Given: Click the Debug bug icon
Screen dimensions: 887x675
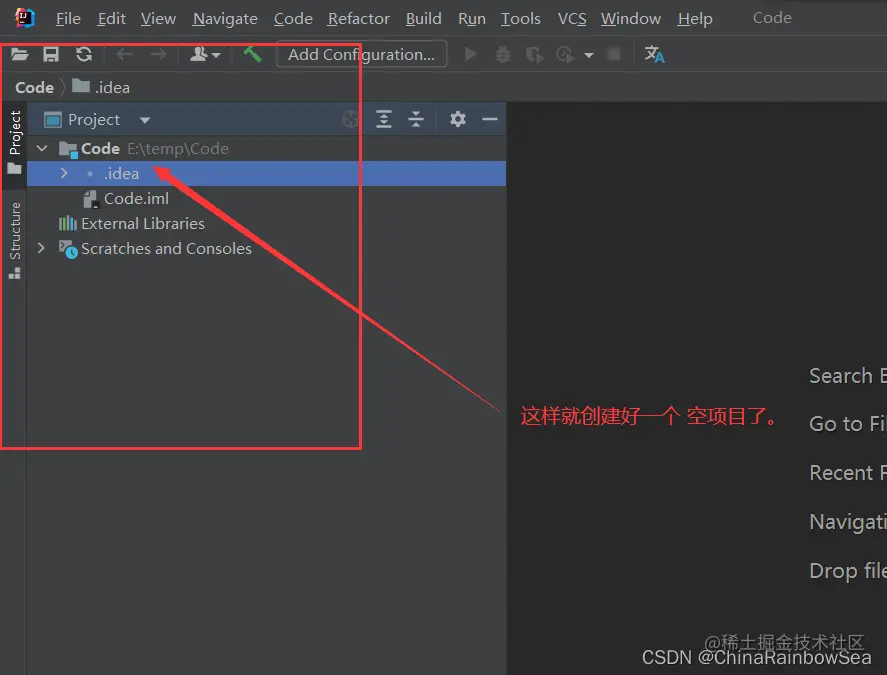Looking at the screenshot, I should [503, 54].
